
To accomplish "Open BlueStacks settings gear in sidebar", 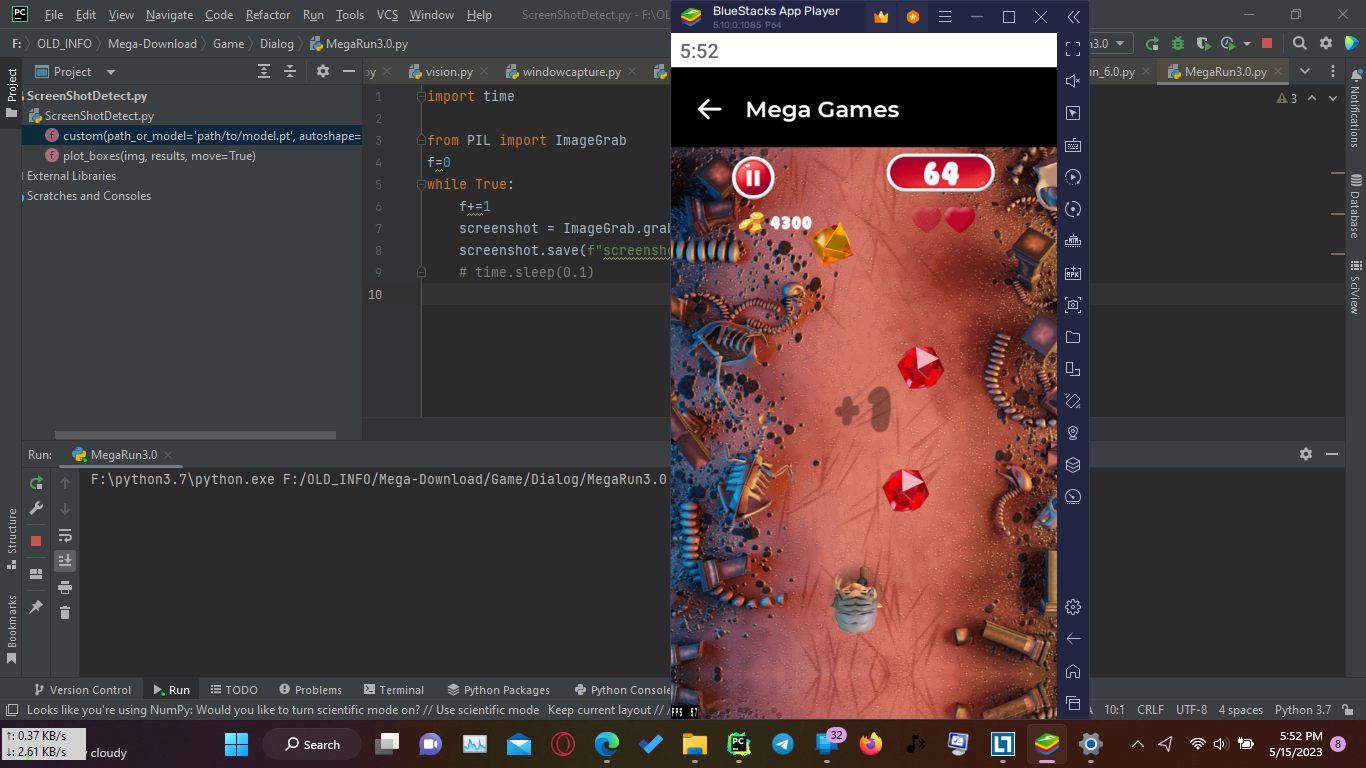I will [1072, 606].
